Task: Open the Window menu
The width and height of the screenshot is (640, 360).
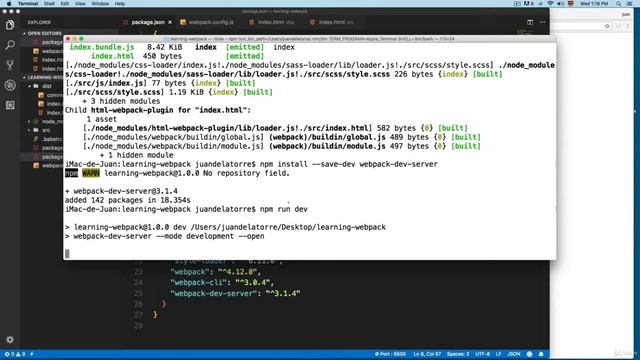Action: 100,3
